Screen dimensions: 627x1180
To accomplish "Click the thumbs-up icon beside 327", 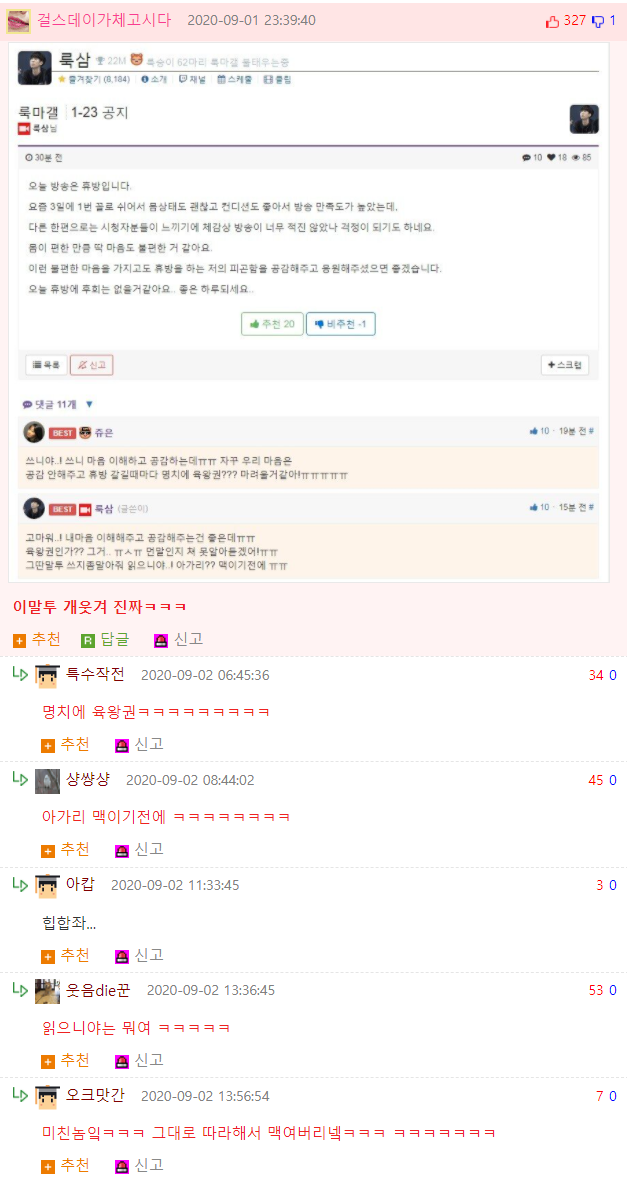I will pos(552,21).
